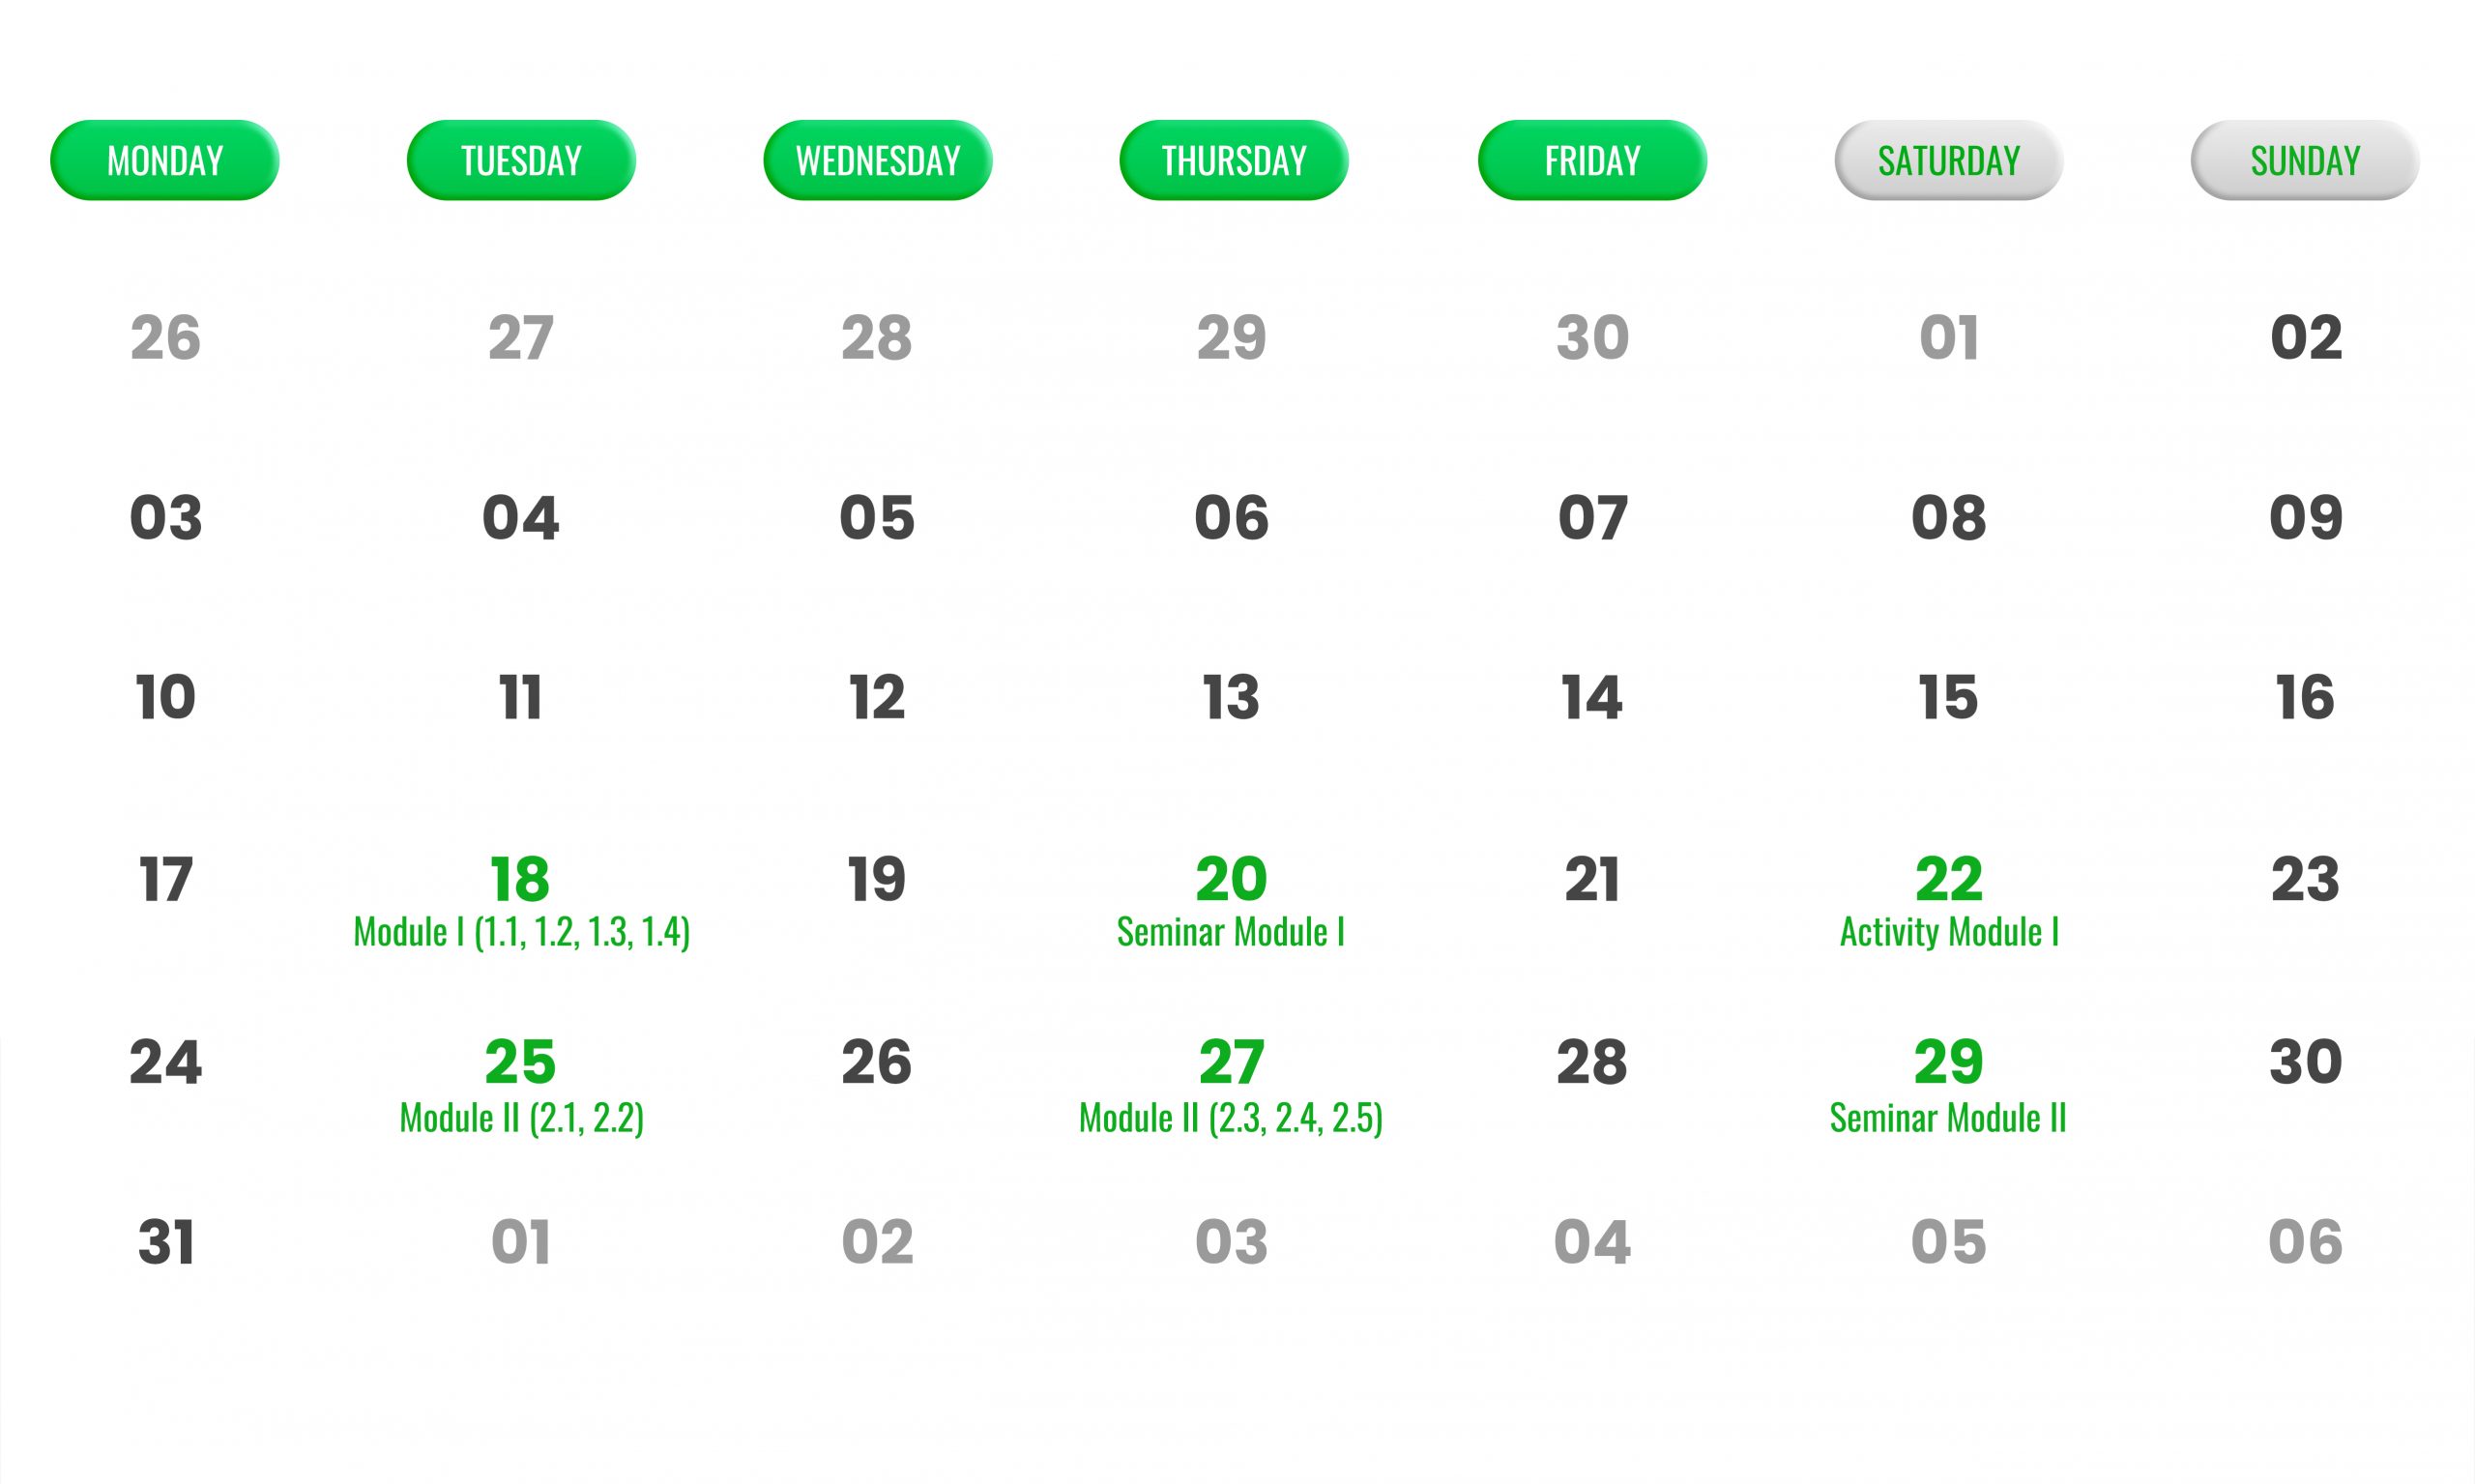Click the FRIDAY header pill
Image resolution: width=2475 pixels, height=1484 pixels.
point(1592,160)
